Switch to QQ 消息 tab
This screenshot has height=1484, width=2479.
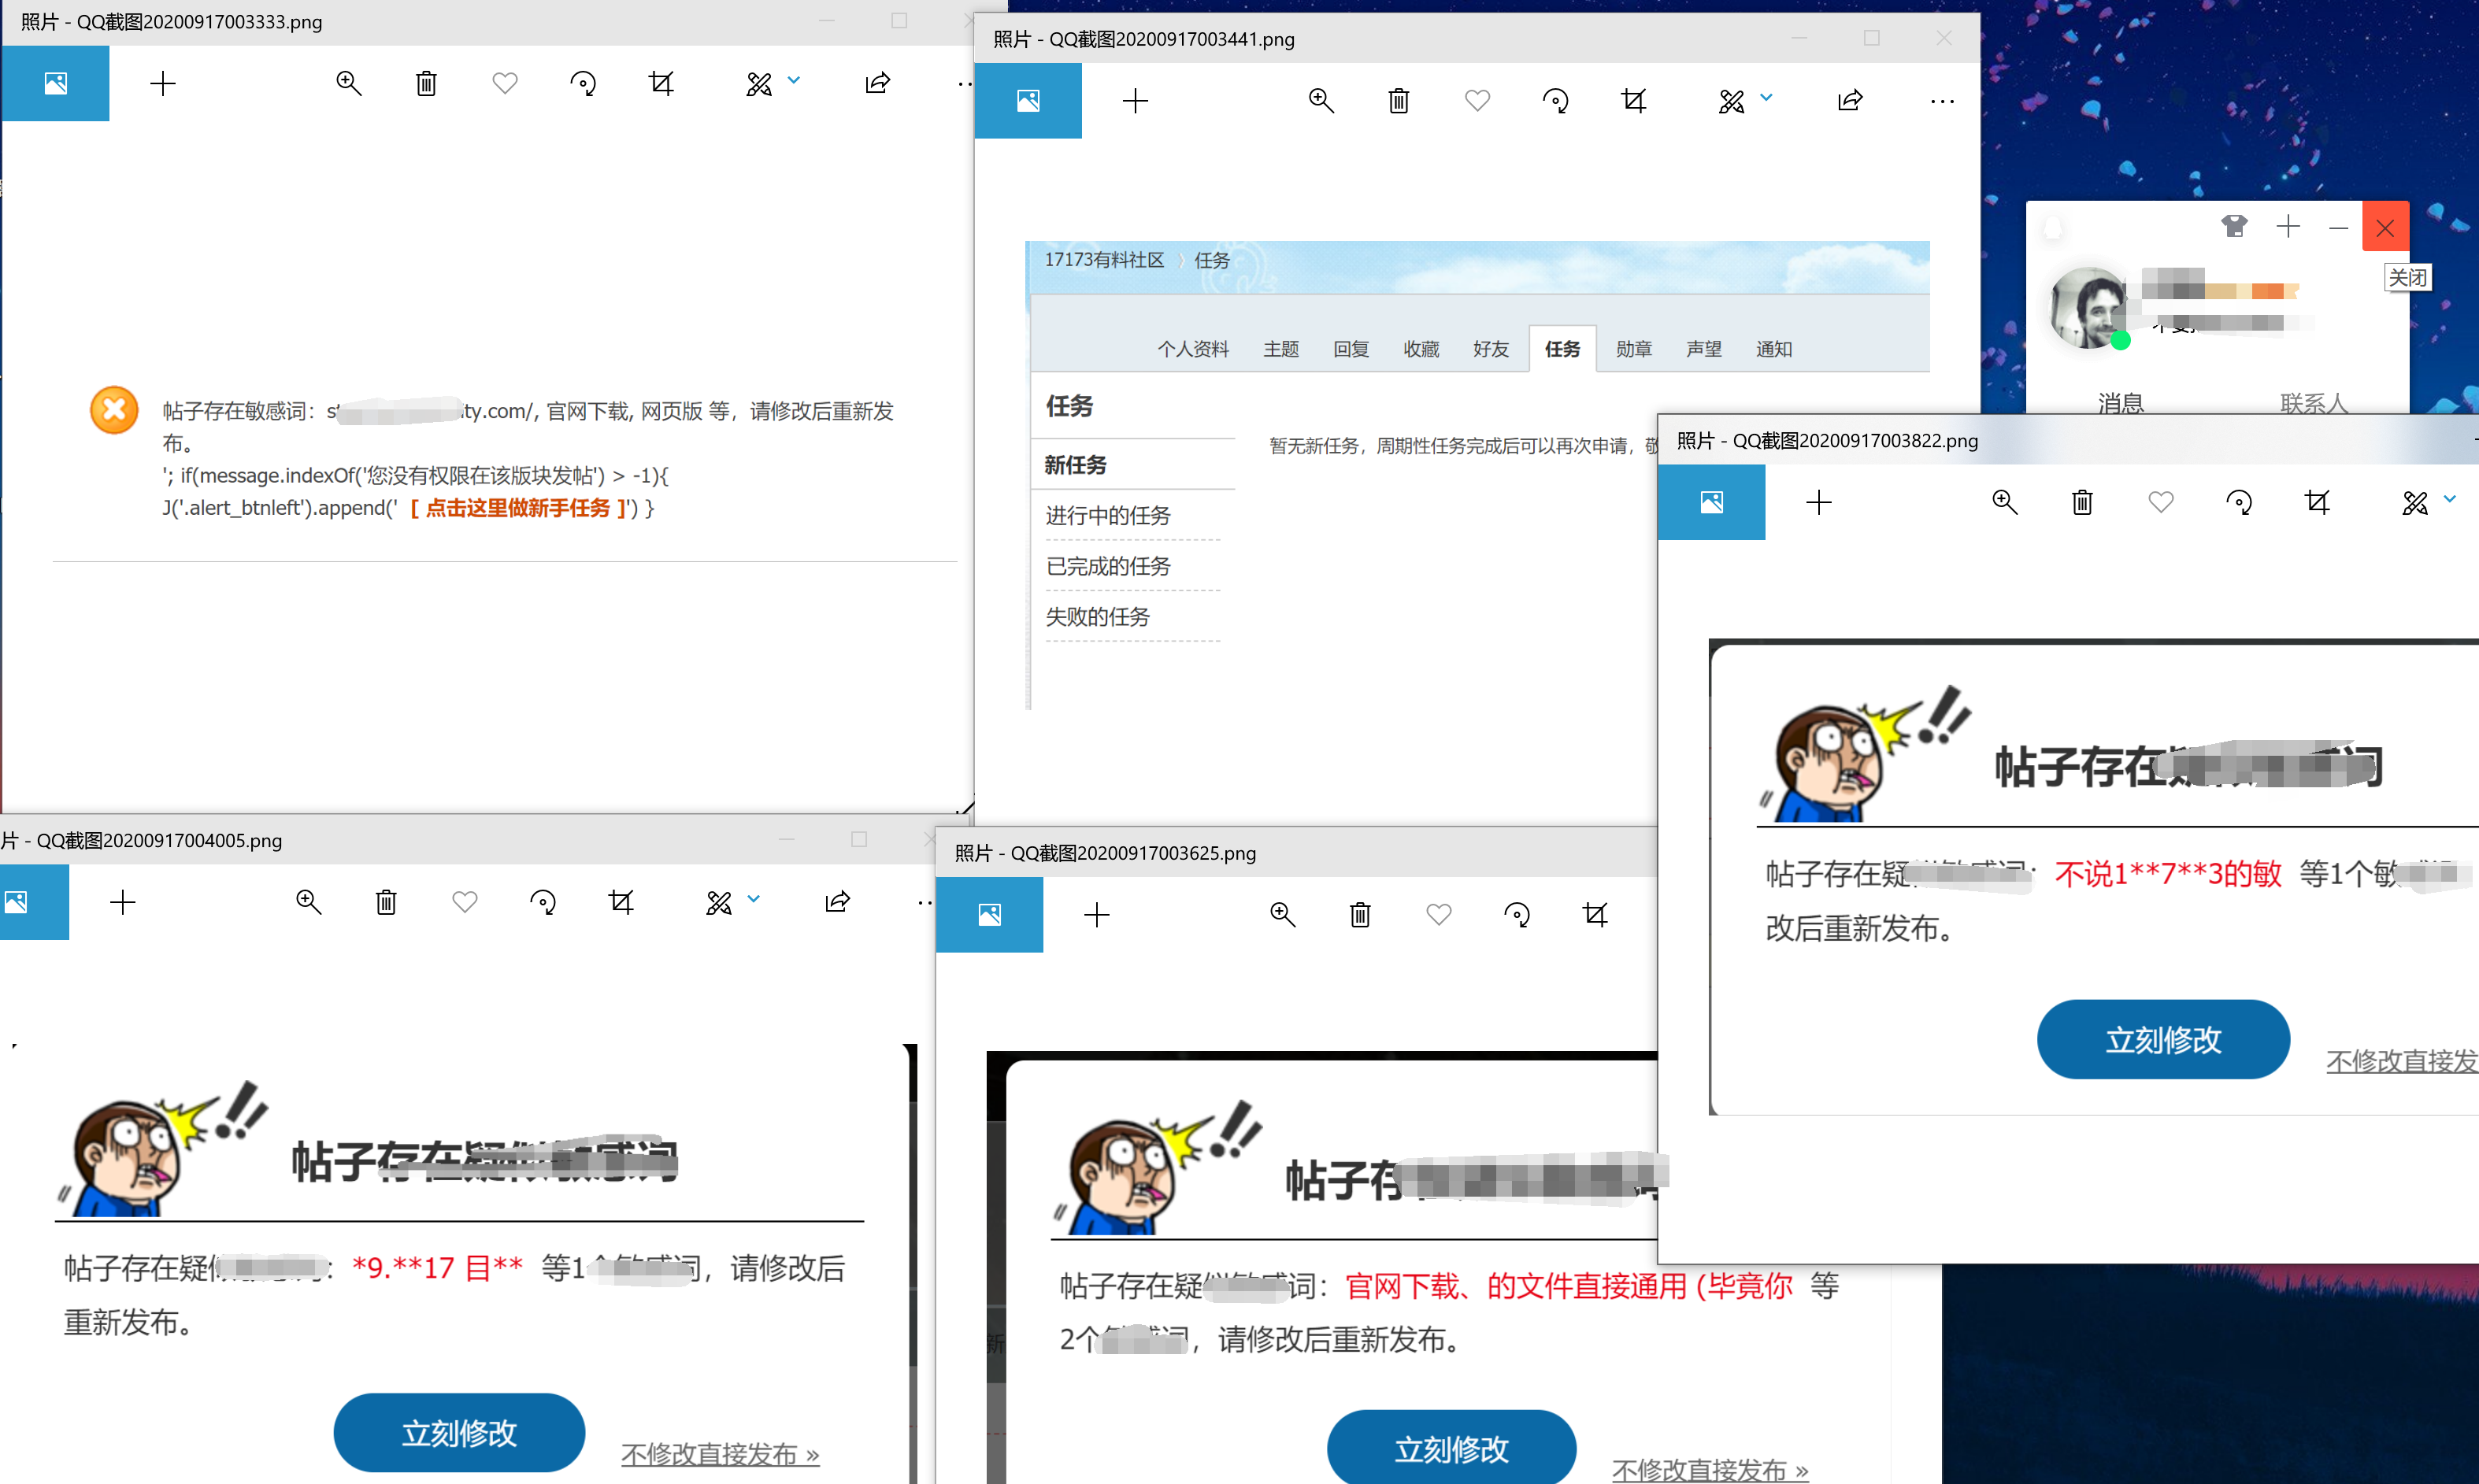[x=2120, y=403]
